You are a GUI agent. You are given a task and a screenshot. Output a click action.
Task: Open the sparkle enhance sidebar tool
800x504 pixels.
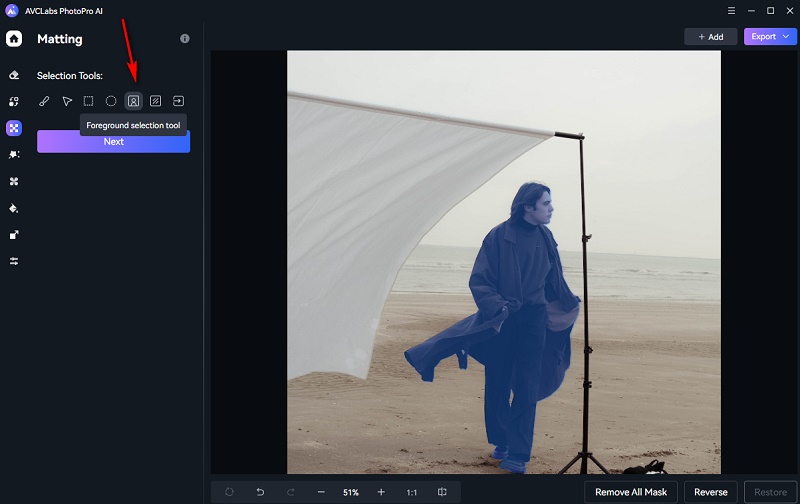14,155
